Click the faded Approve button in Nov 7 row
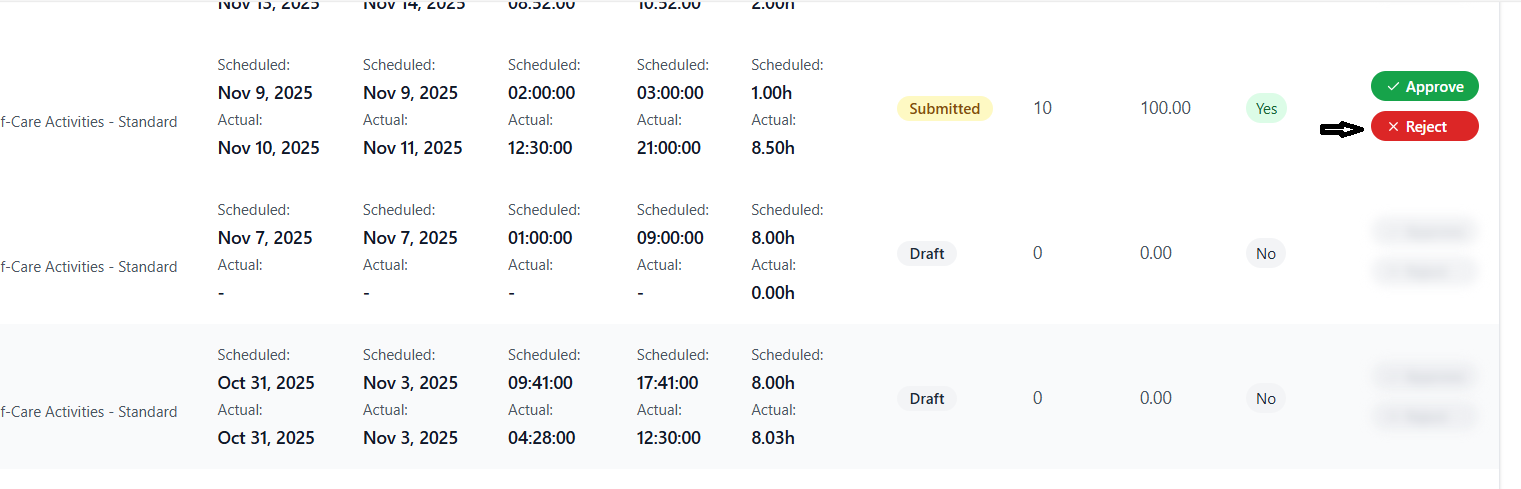Viewport: 1521px width, 489px height. click(1424, 232)
